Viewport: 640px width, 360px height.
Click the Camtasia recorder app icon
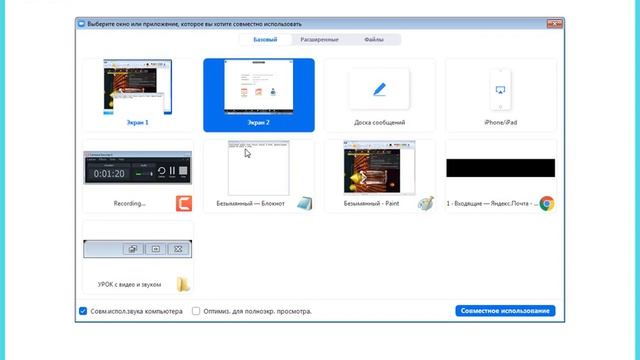[x=184, y=203]
